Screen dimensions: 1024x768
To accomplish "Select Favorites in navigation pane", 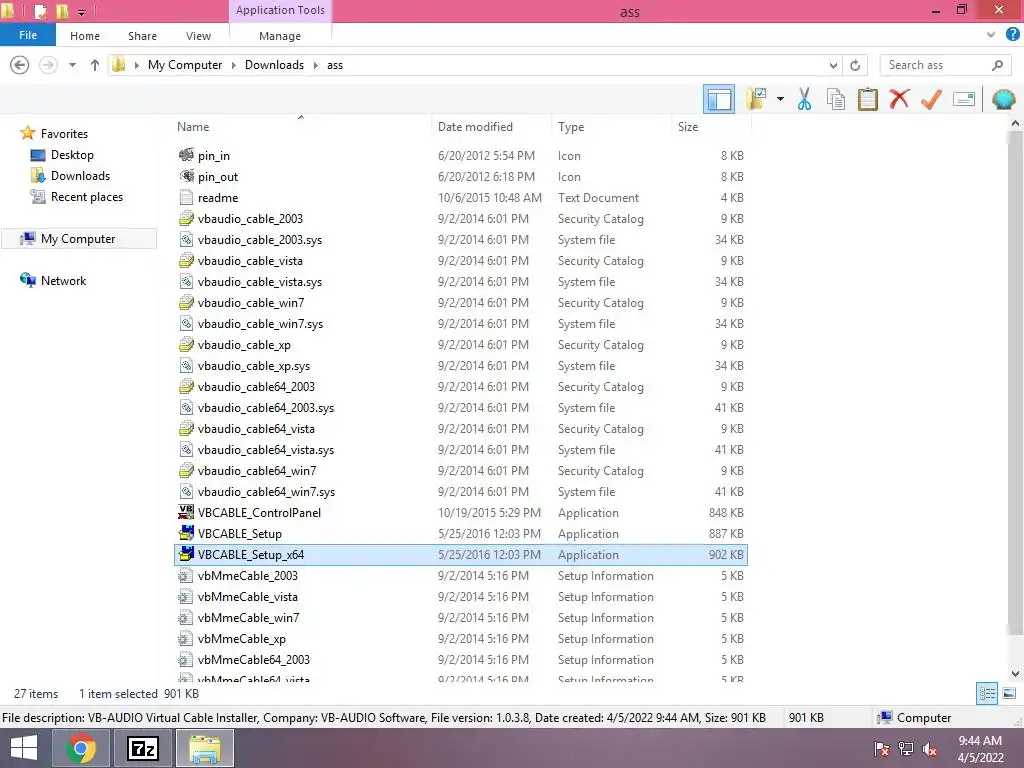I will coord(64,133).
